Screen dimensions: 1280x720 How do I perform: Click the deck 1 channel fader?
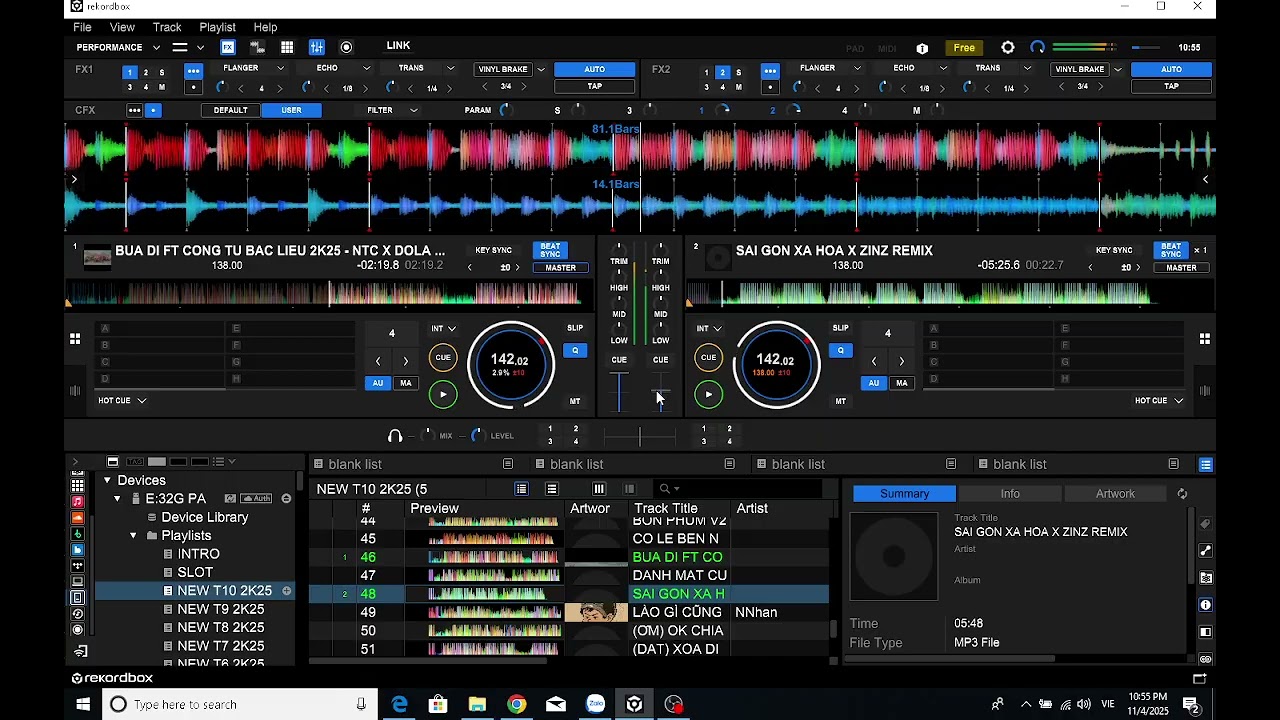click(x=619, y=391)
